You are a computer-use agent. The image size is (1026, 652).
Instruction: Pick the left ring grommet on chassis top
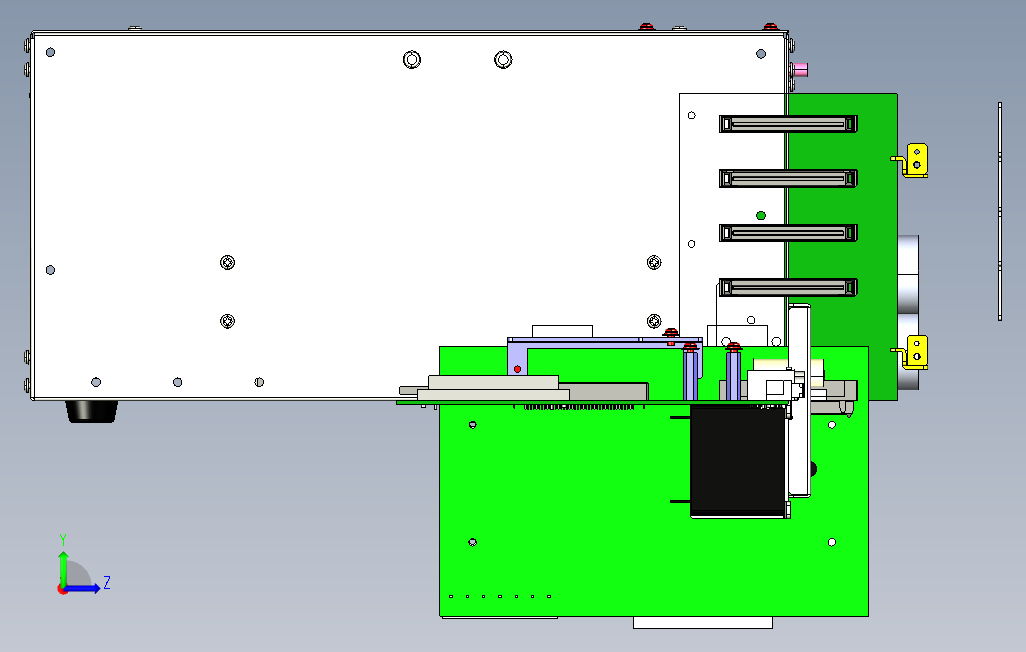pyautogui.click(x=412, y=60)
